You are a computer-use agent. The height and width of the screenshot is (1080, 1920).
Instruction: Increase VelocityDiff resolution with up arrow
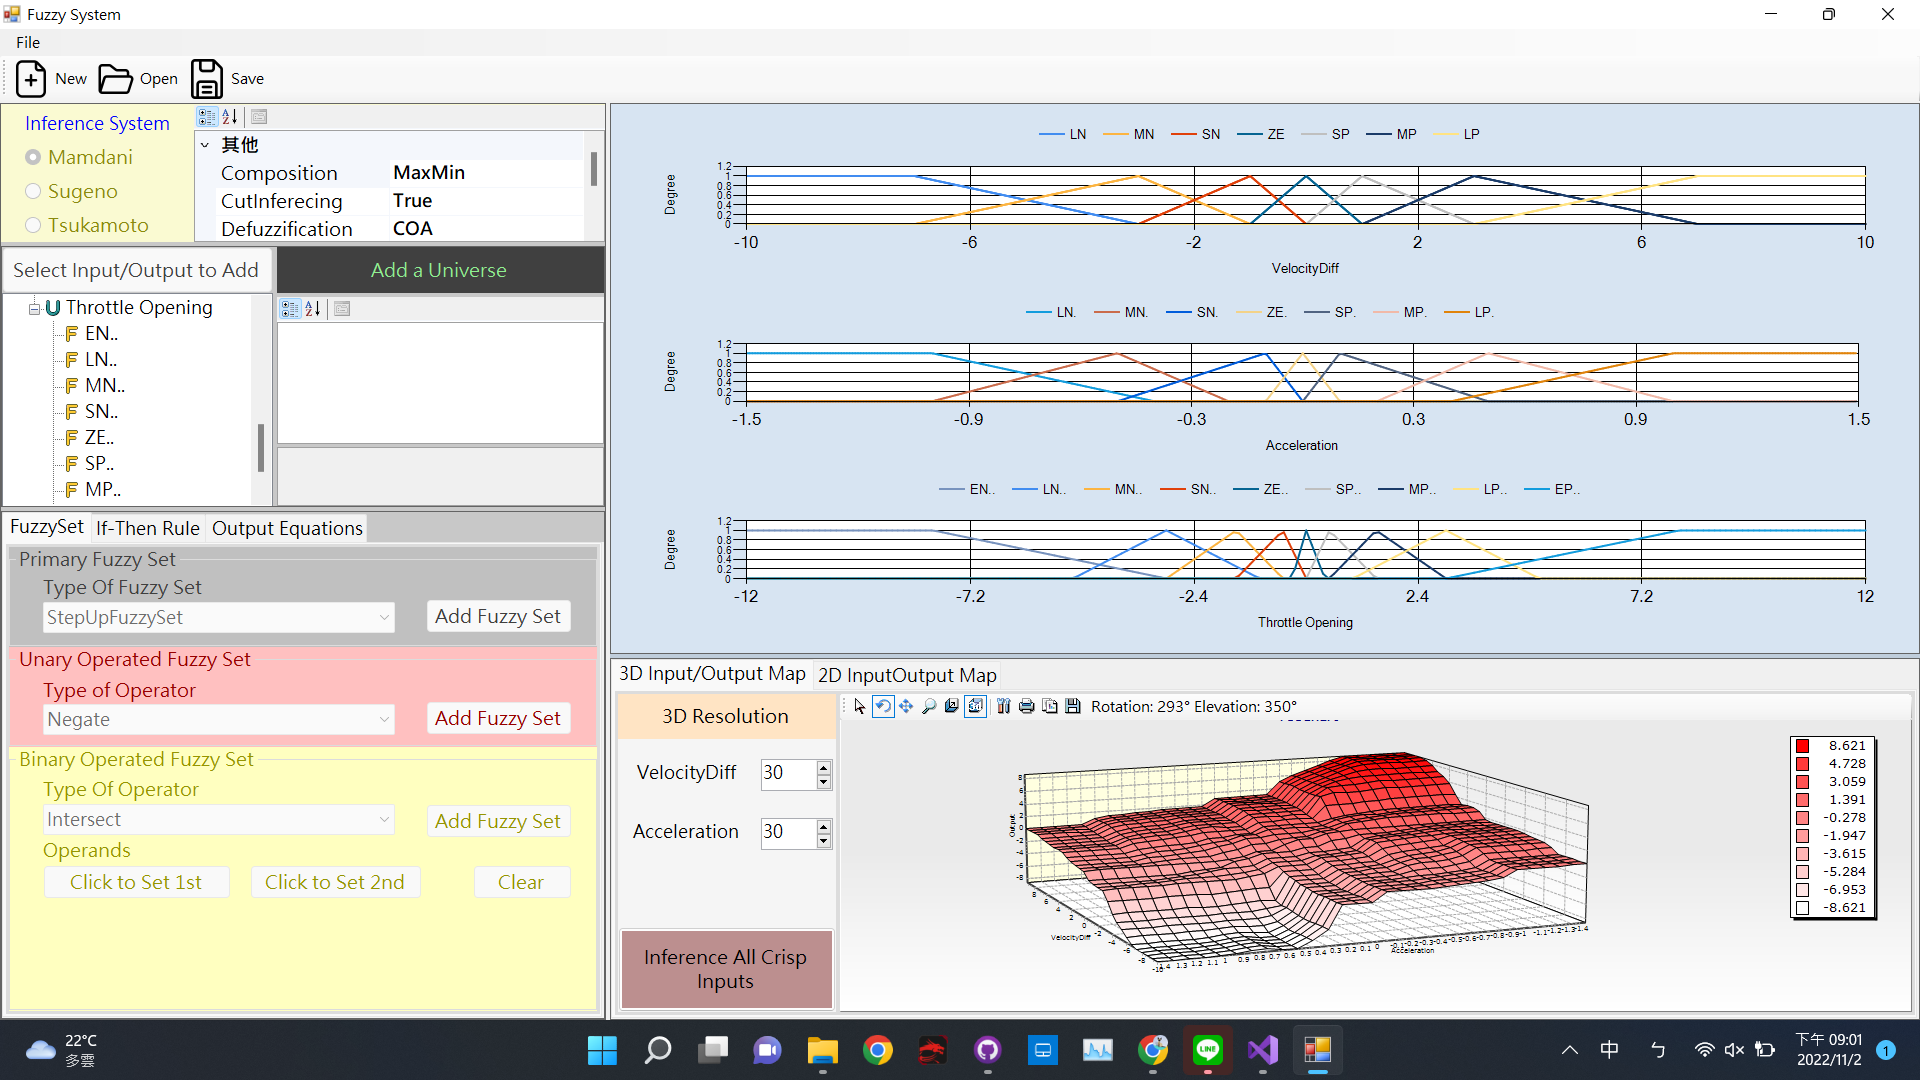(x=824, y=767)
